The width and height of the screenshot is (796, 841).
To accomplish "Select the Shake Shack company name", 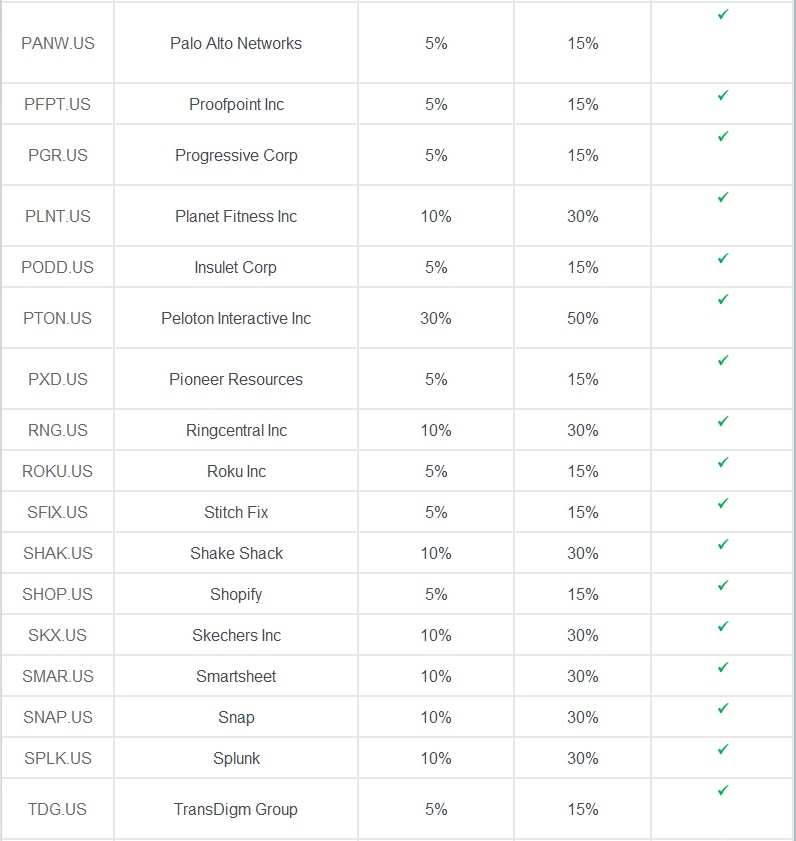I will click(x=236, y=553).
